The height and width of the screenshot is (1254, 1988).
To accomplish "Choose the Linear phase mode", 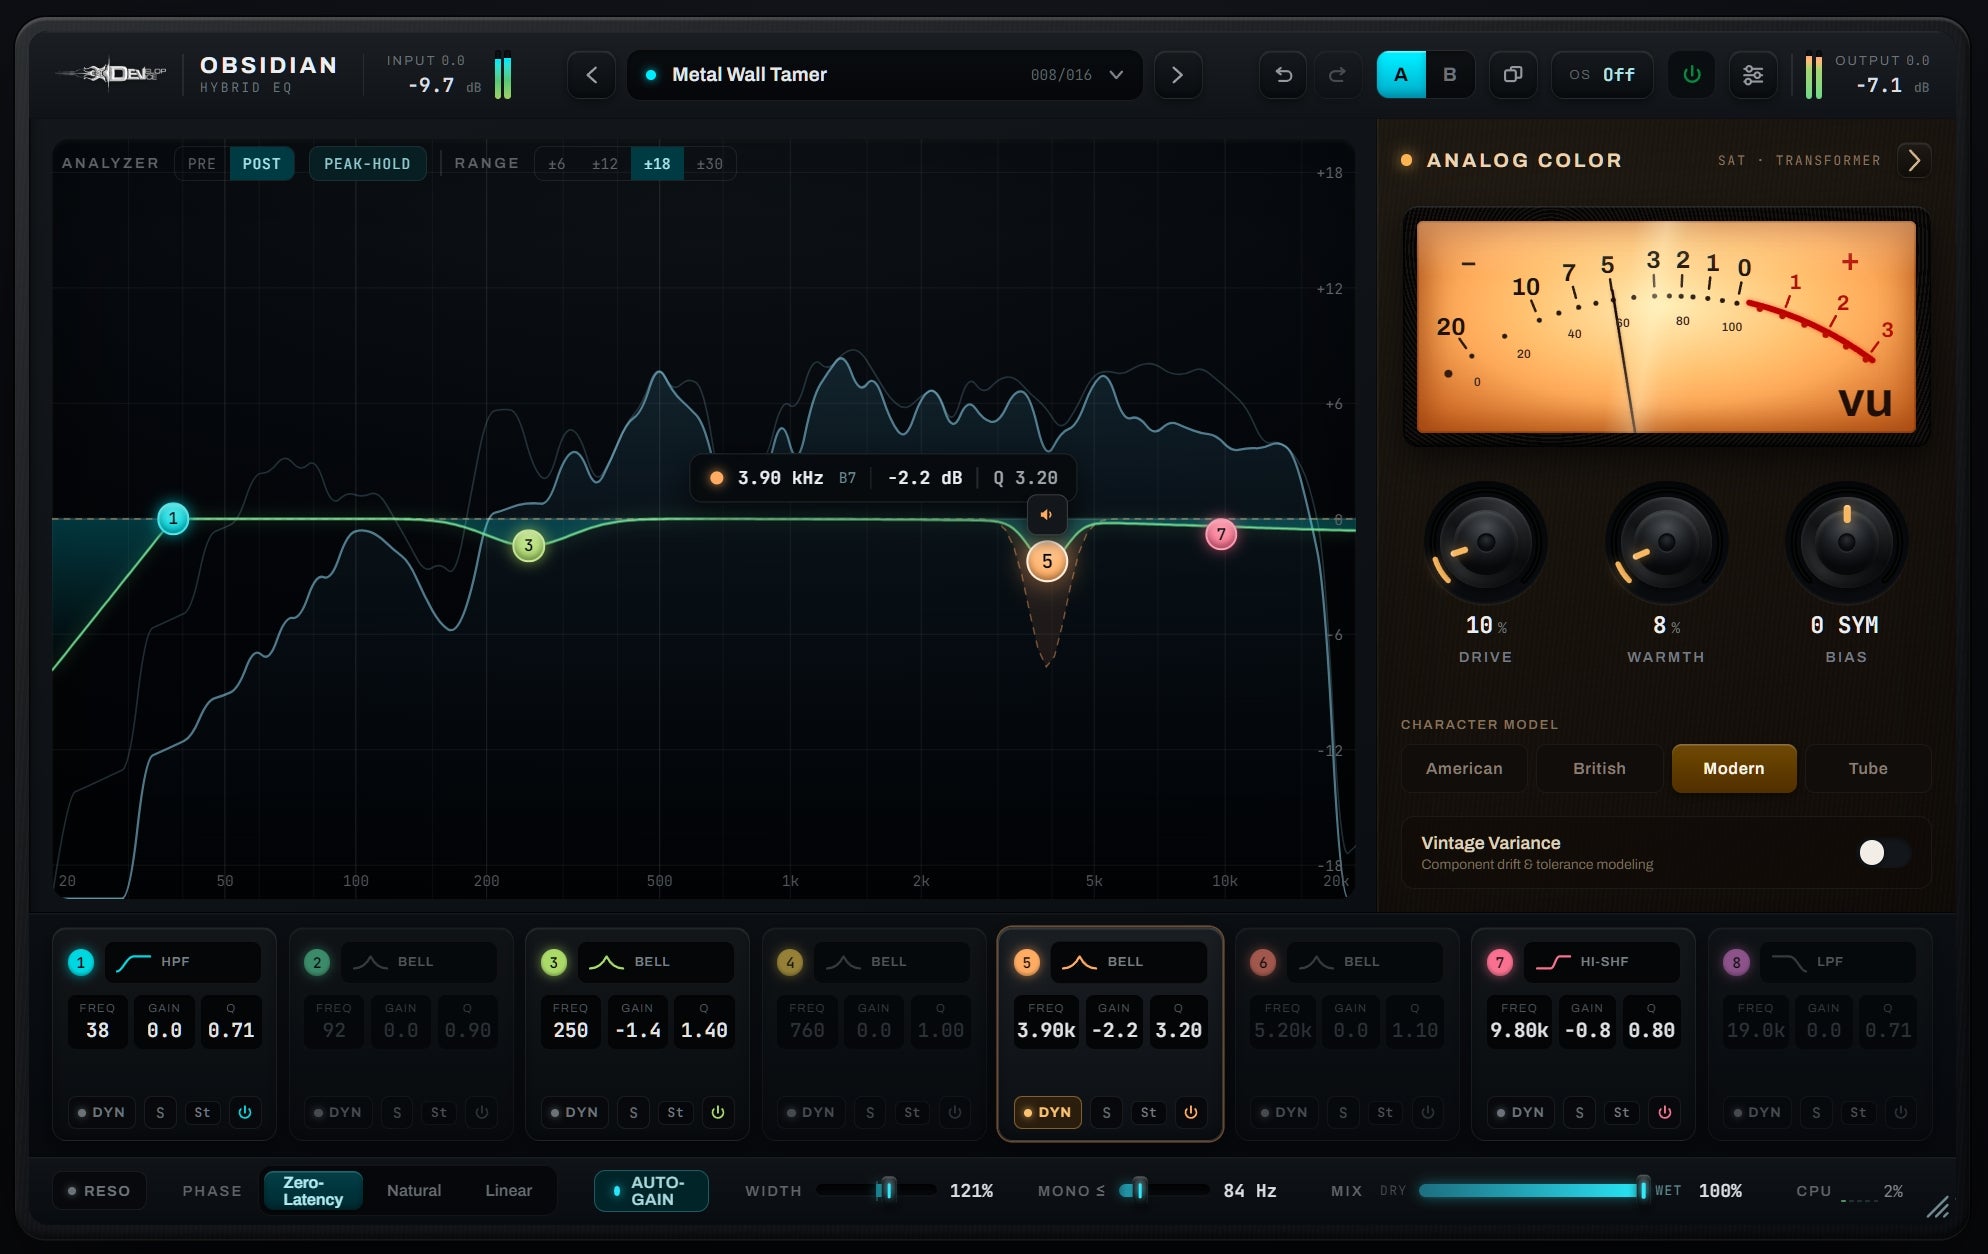I will tap(509, 1191).
